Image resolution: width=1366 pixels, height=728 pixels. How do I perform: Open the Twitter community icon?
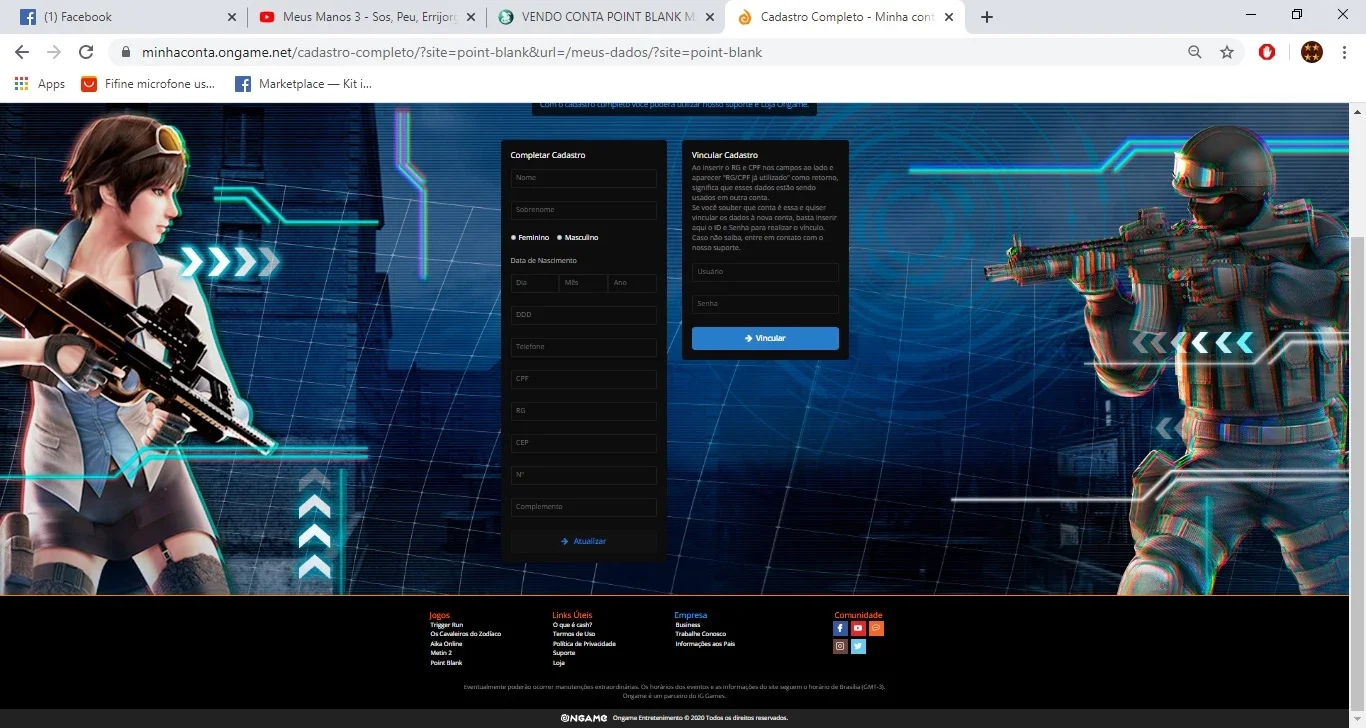(858, 646)
